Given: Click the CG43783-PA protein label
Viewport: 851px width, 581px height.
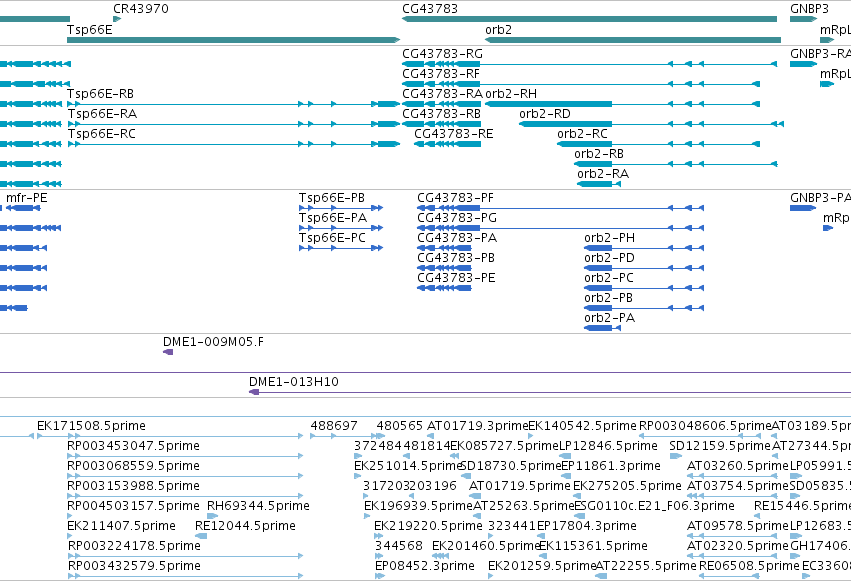Looking at the screenshot, I should pos(457,238).
